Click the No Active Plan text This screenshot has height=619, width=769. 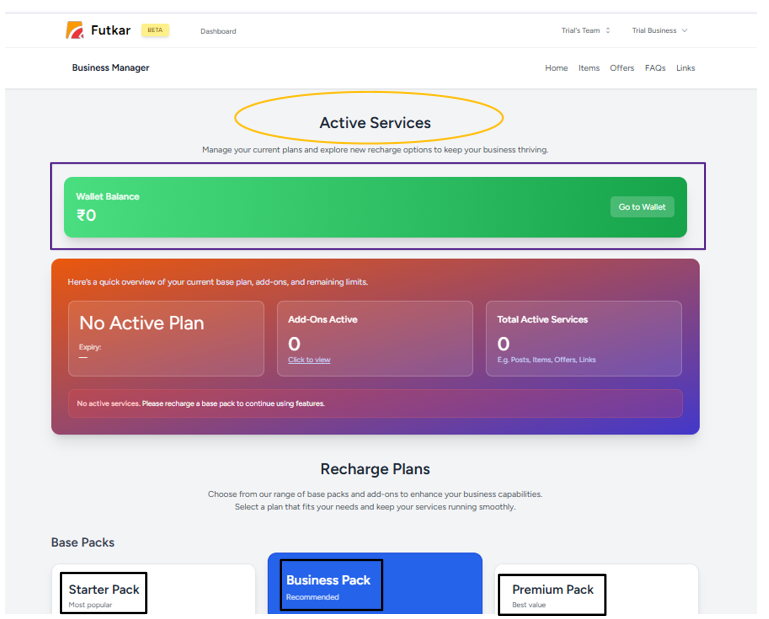point(142,323)
